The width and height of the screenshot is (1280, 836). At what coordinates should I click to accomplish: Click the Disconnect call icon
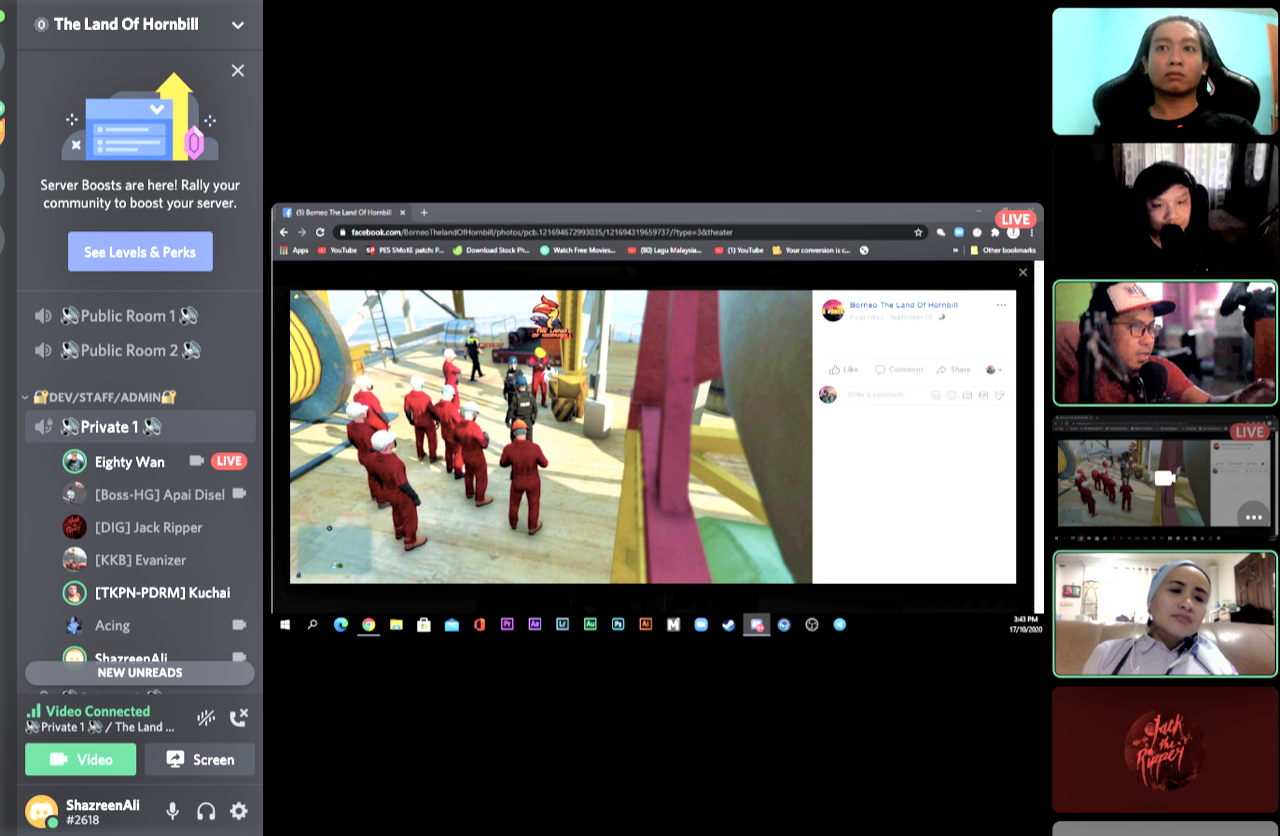coord(239,718)
